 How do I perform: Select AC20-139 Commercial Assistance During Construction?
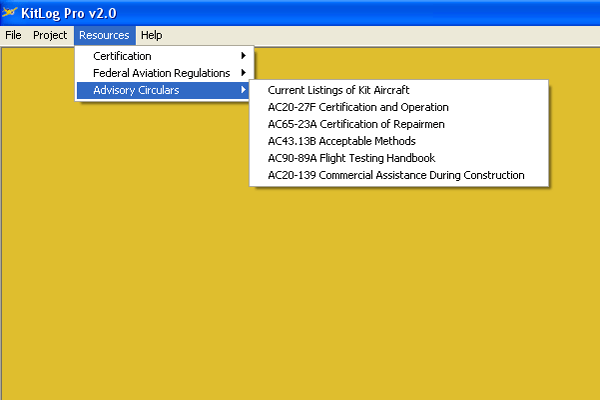396,175
